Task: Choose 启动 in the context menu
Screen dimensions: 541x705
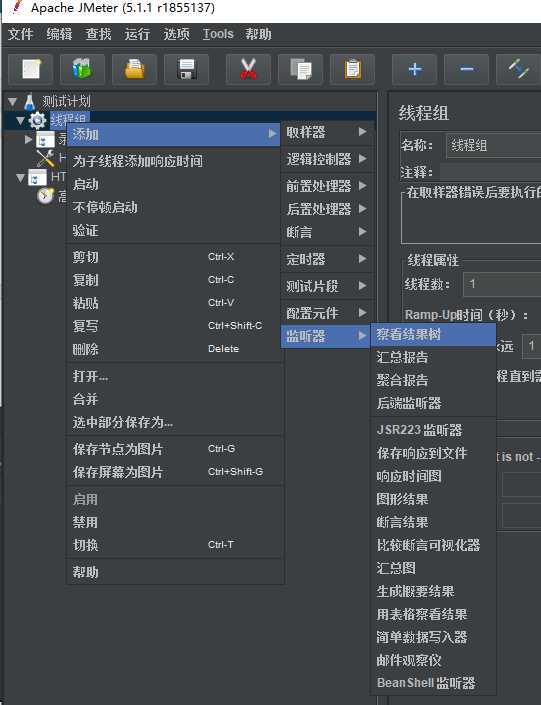Action: pos(174,184)
